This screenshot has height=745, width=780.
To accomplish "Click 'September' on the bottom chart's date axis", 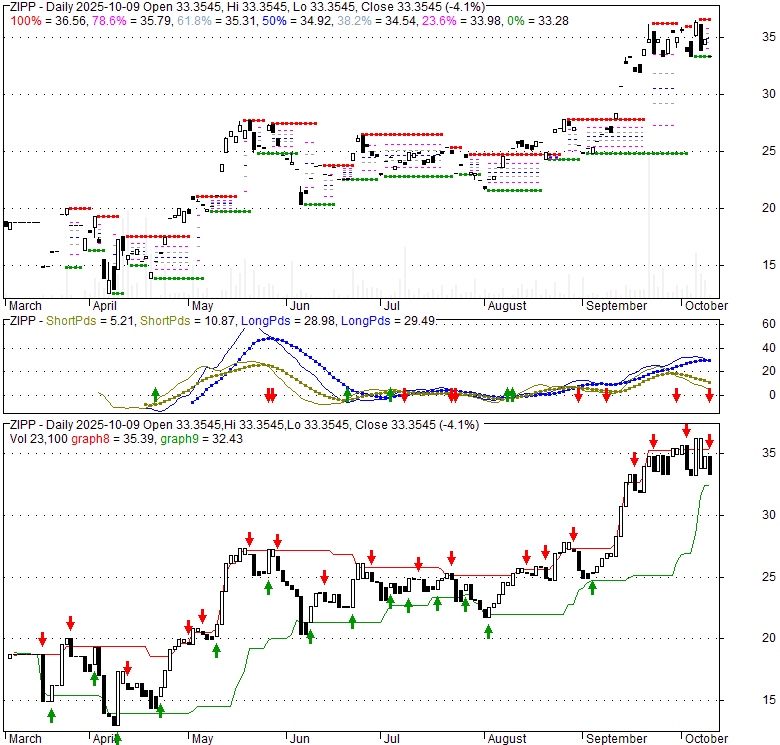I will [616, 739].
